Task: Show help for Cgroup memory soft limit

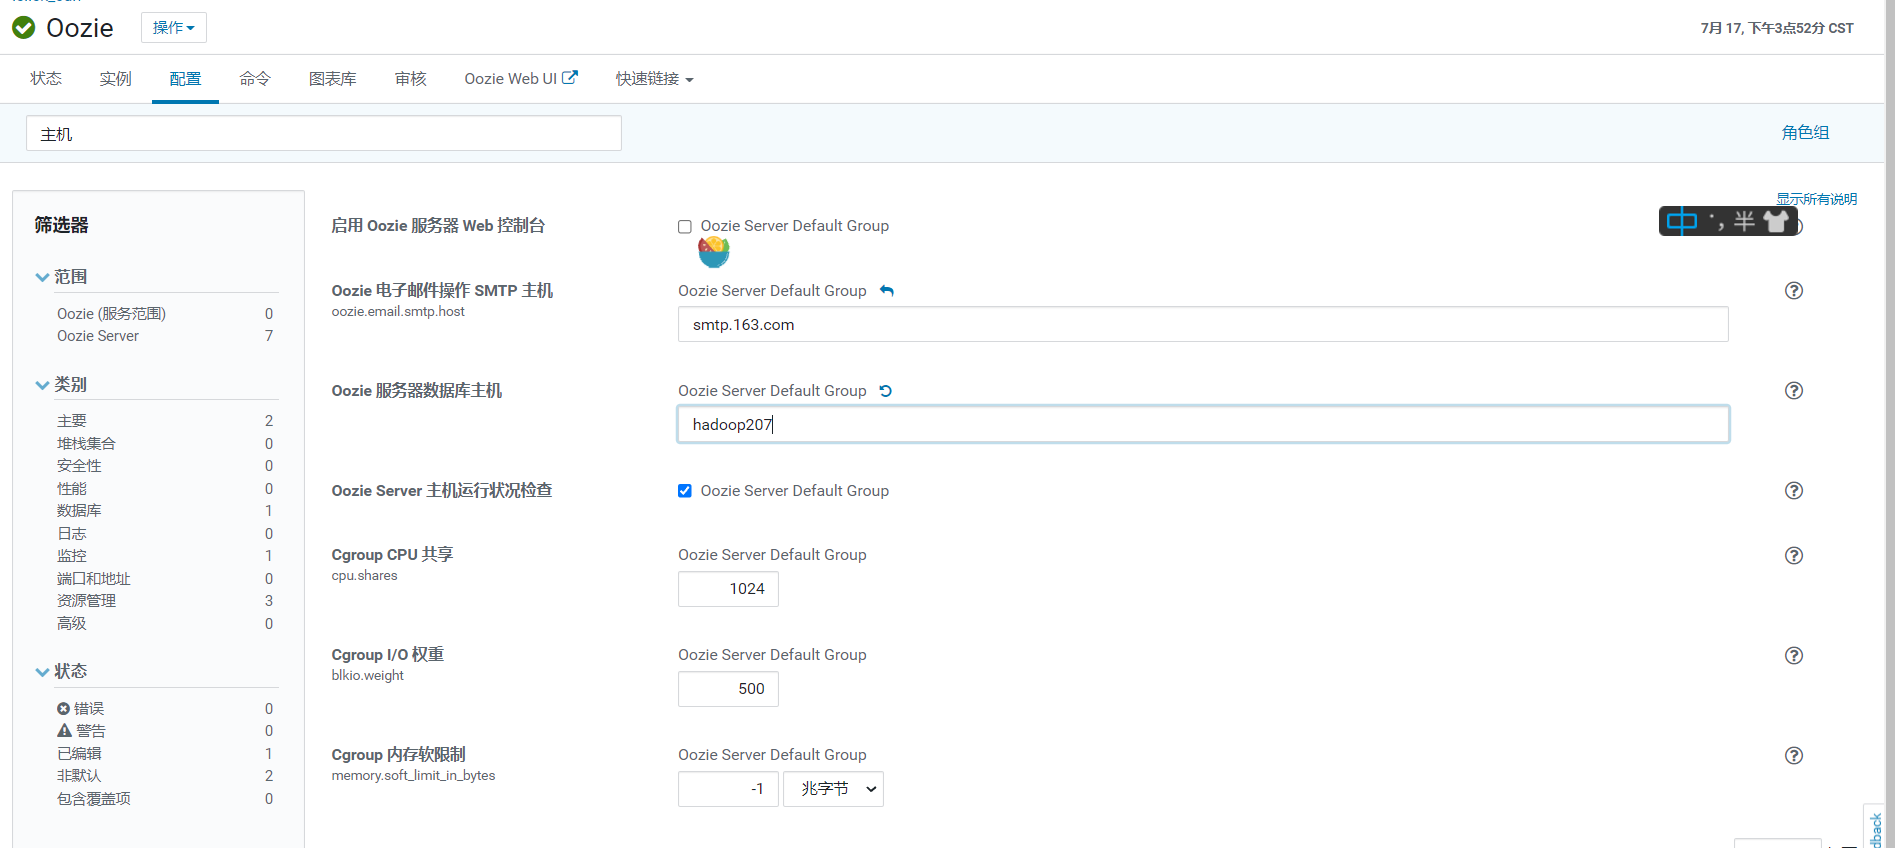Action: click(1794, 755)
